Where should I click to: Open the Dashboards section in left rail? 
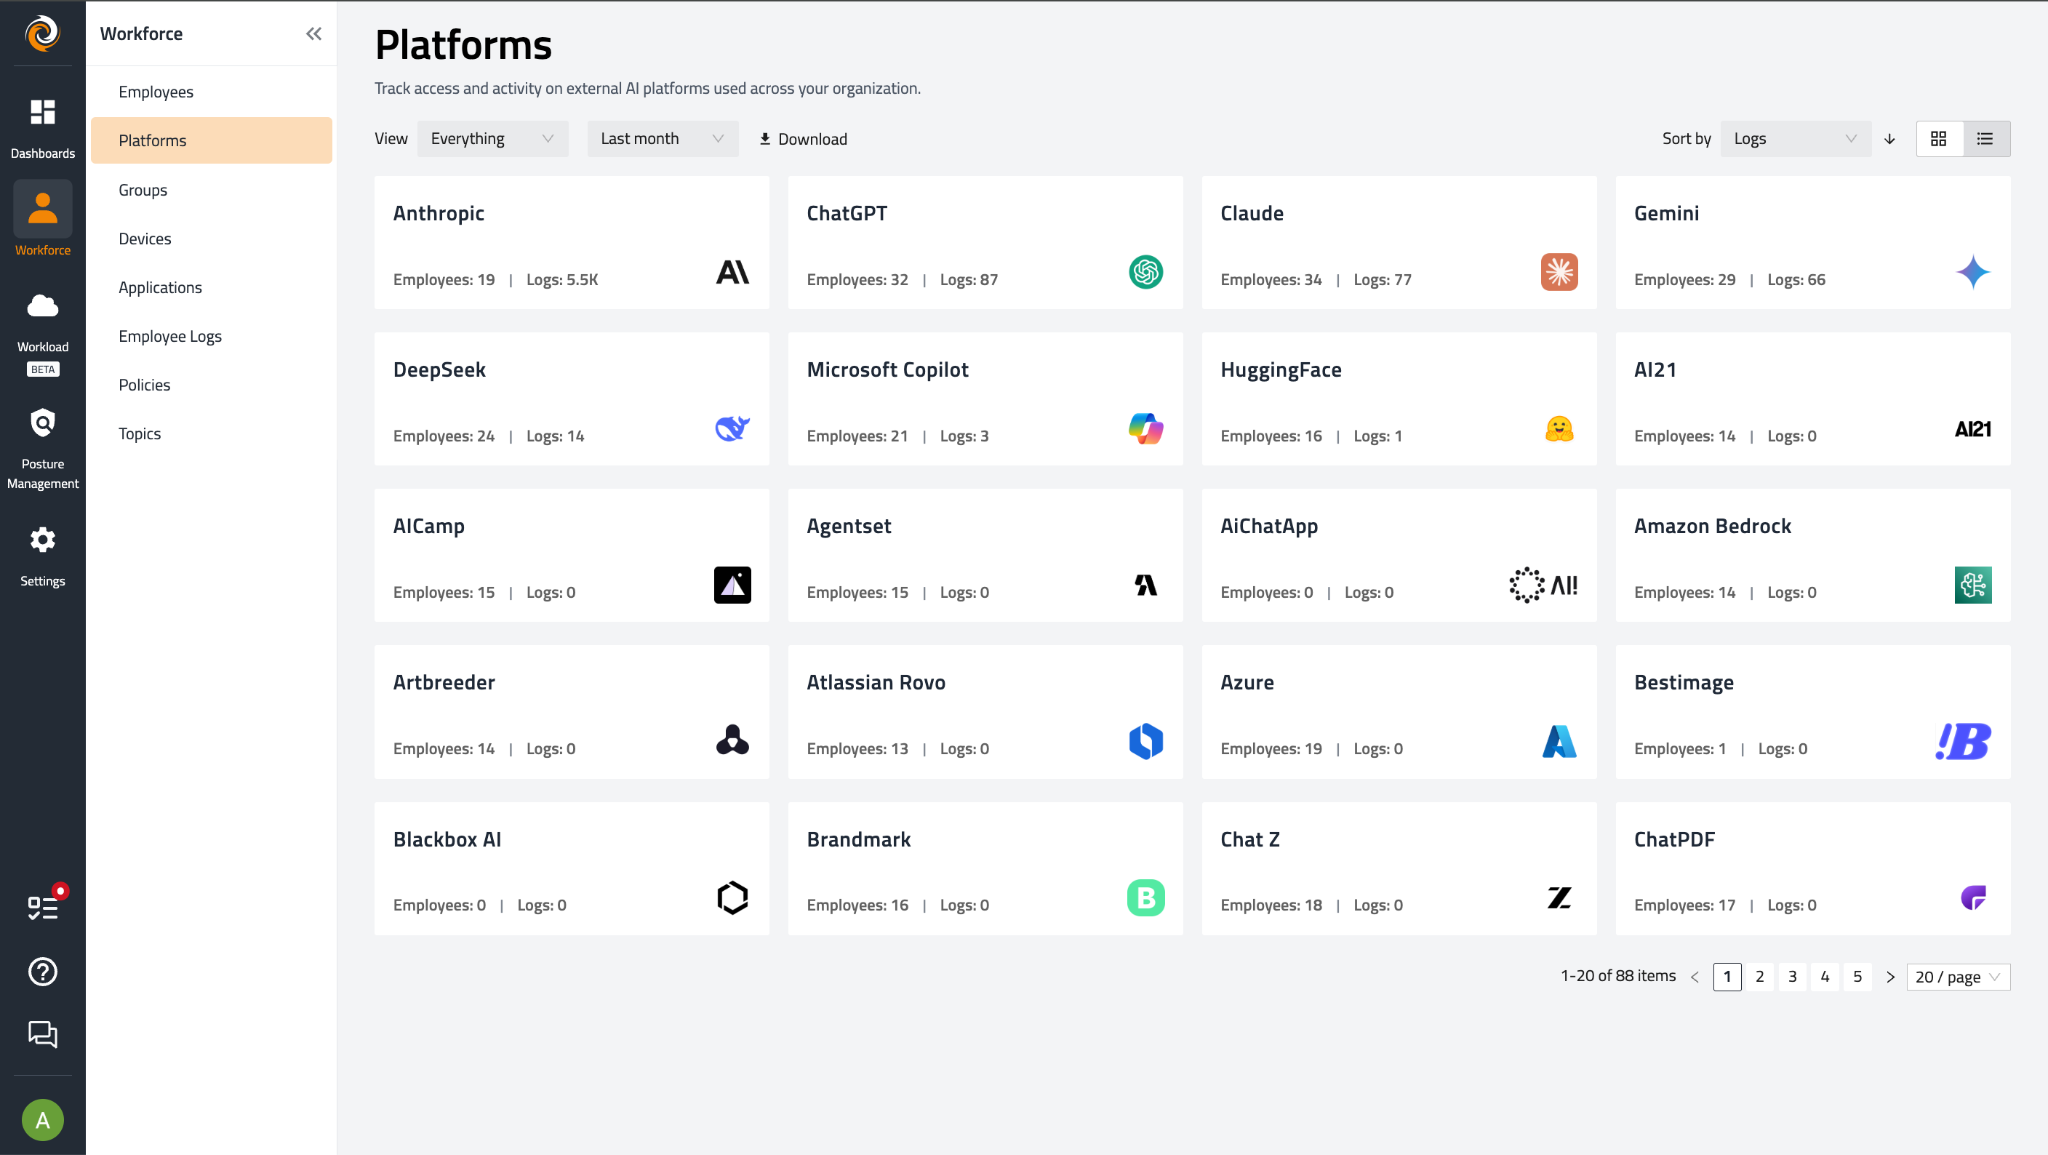click(42, 127)
